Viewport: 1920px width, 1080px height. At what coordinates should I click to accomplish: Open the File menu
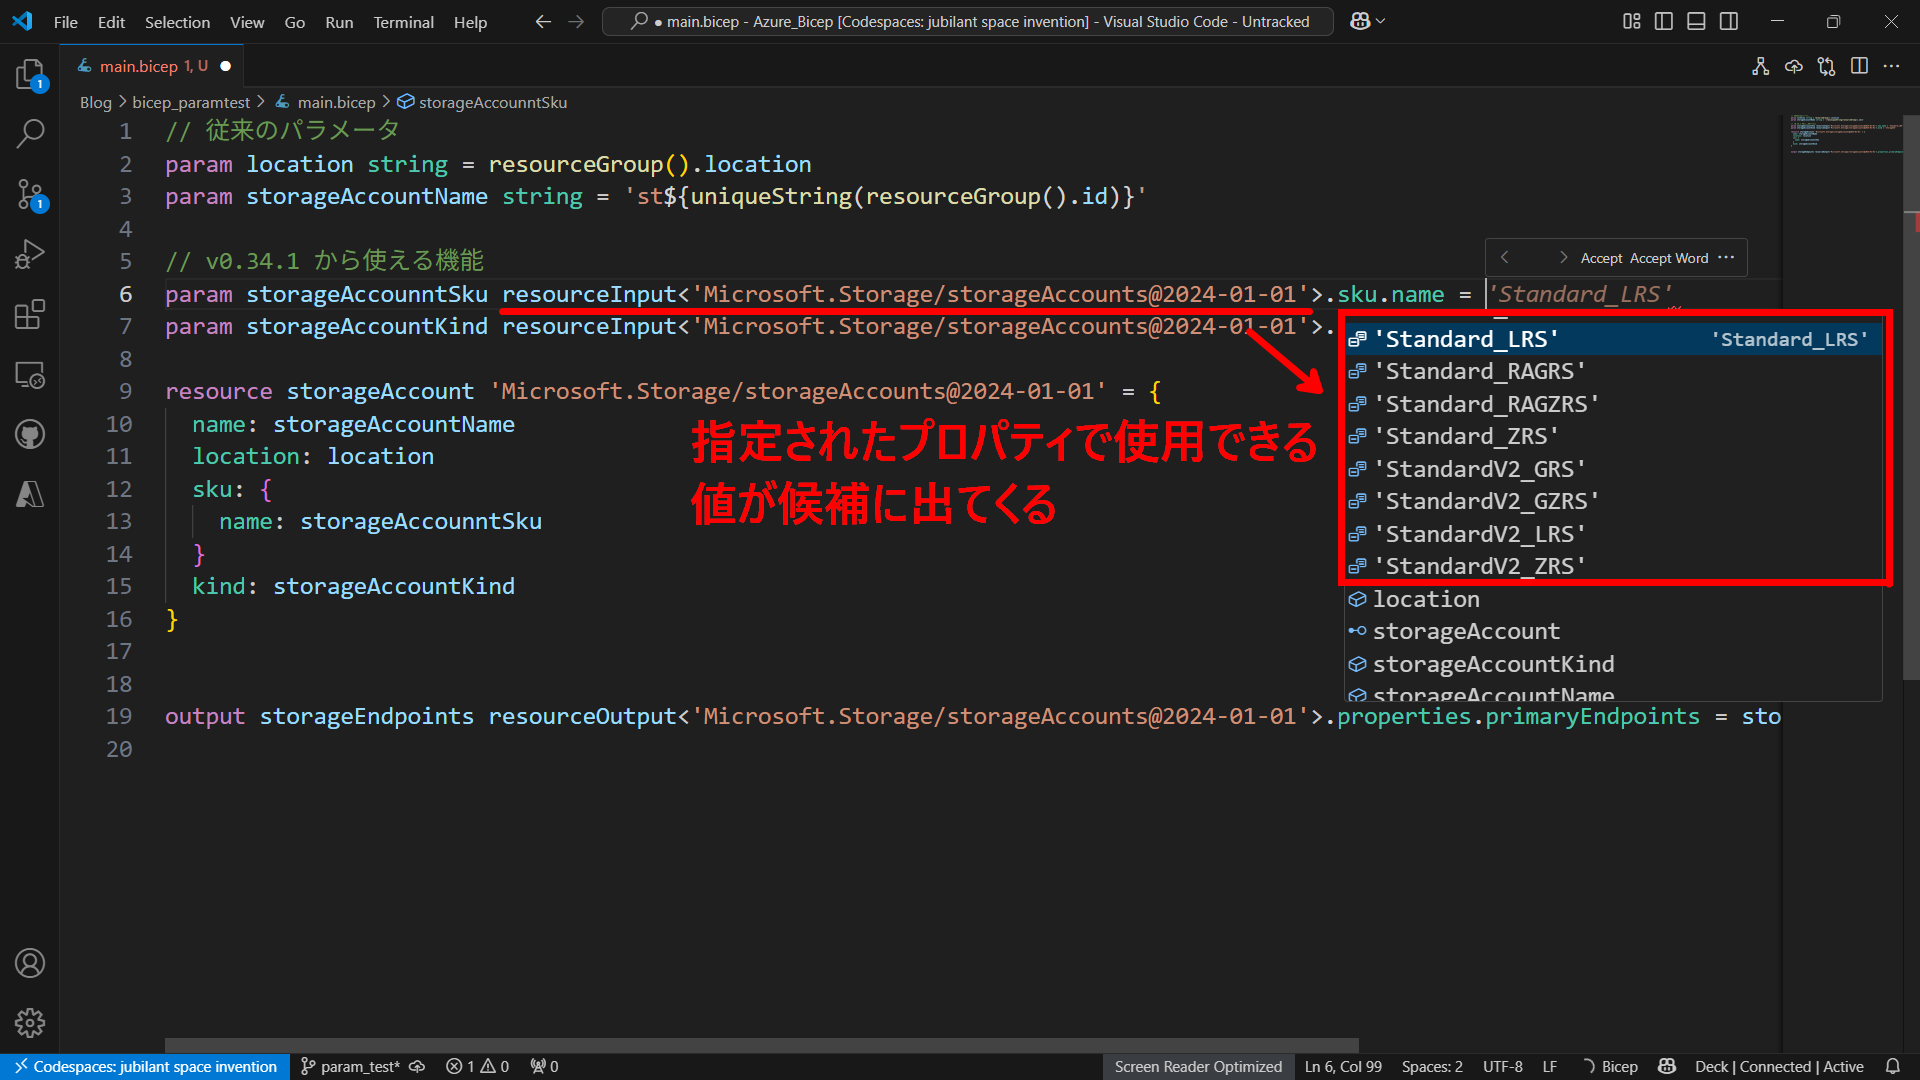coord(66,22)
